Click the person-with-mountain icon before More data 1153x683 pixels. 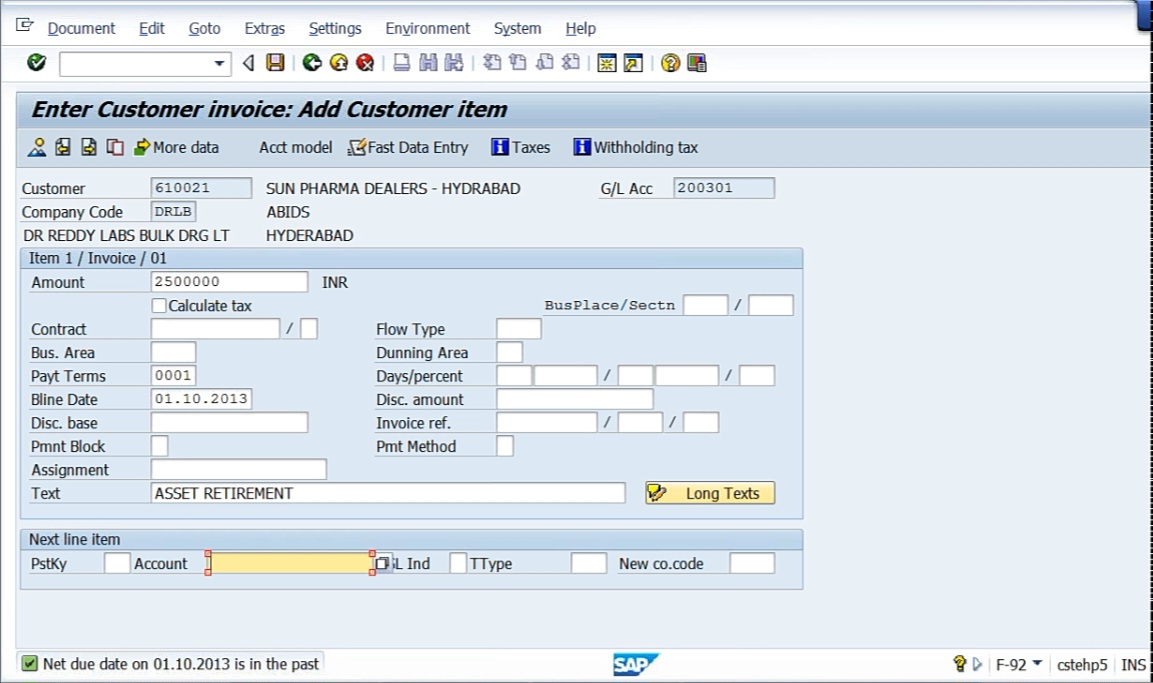37,148
